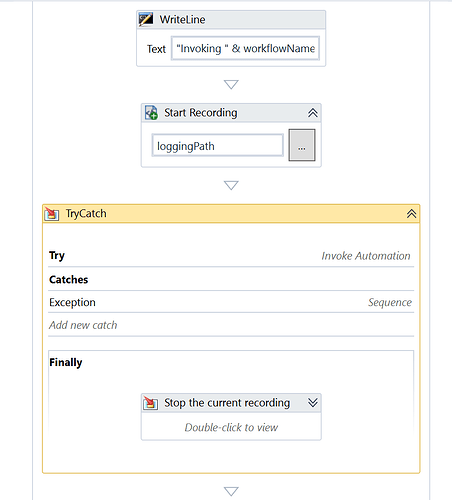Click the WriteLine activity icon
452x500 pixels.
tap(146, 19)
